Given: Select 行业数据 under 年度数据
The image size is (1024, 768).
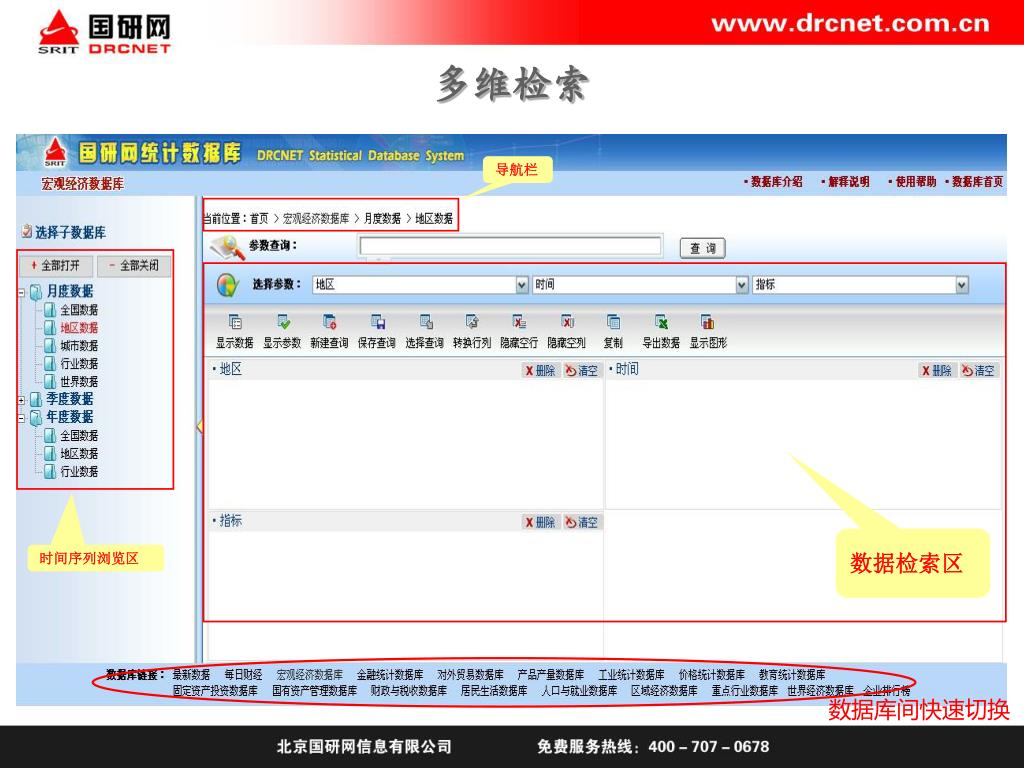Looking at the screenshot, I should click(x=79, y=472).
